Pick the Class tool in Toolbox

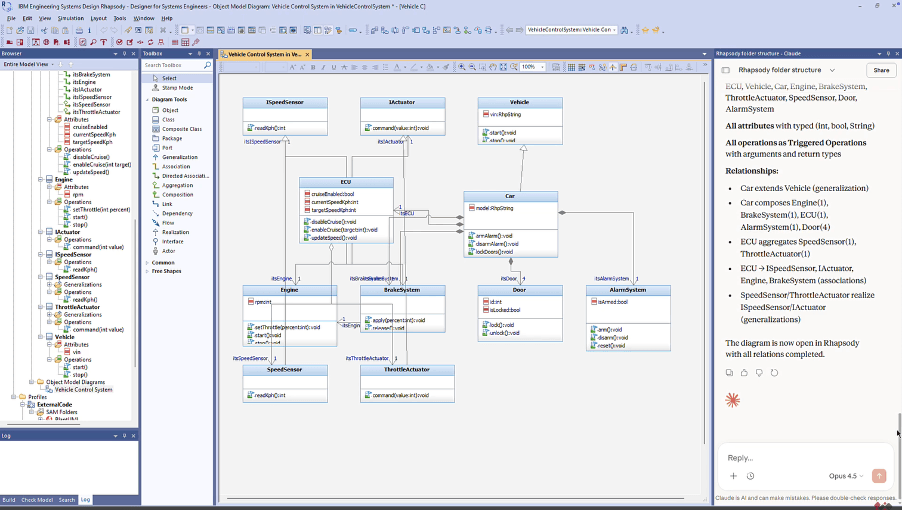[x=169, y=120]
